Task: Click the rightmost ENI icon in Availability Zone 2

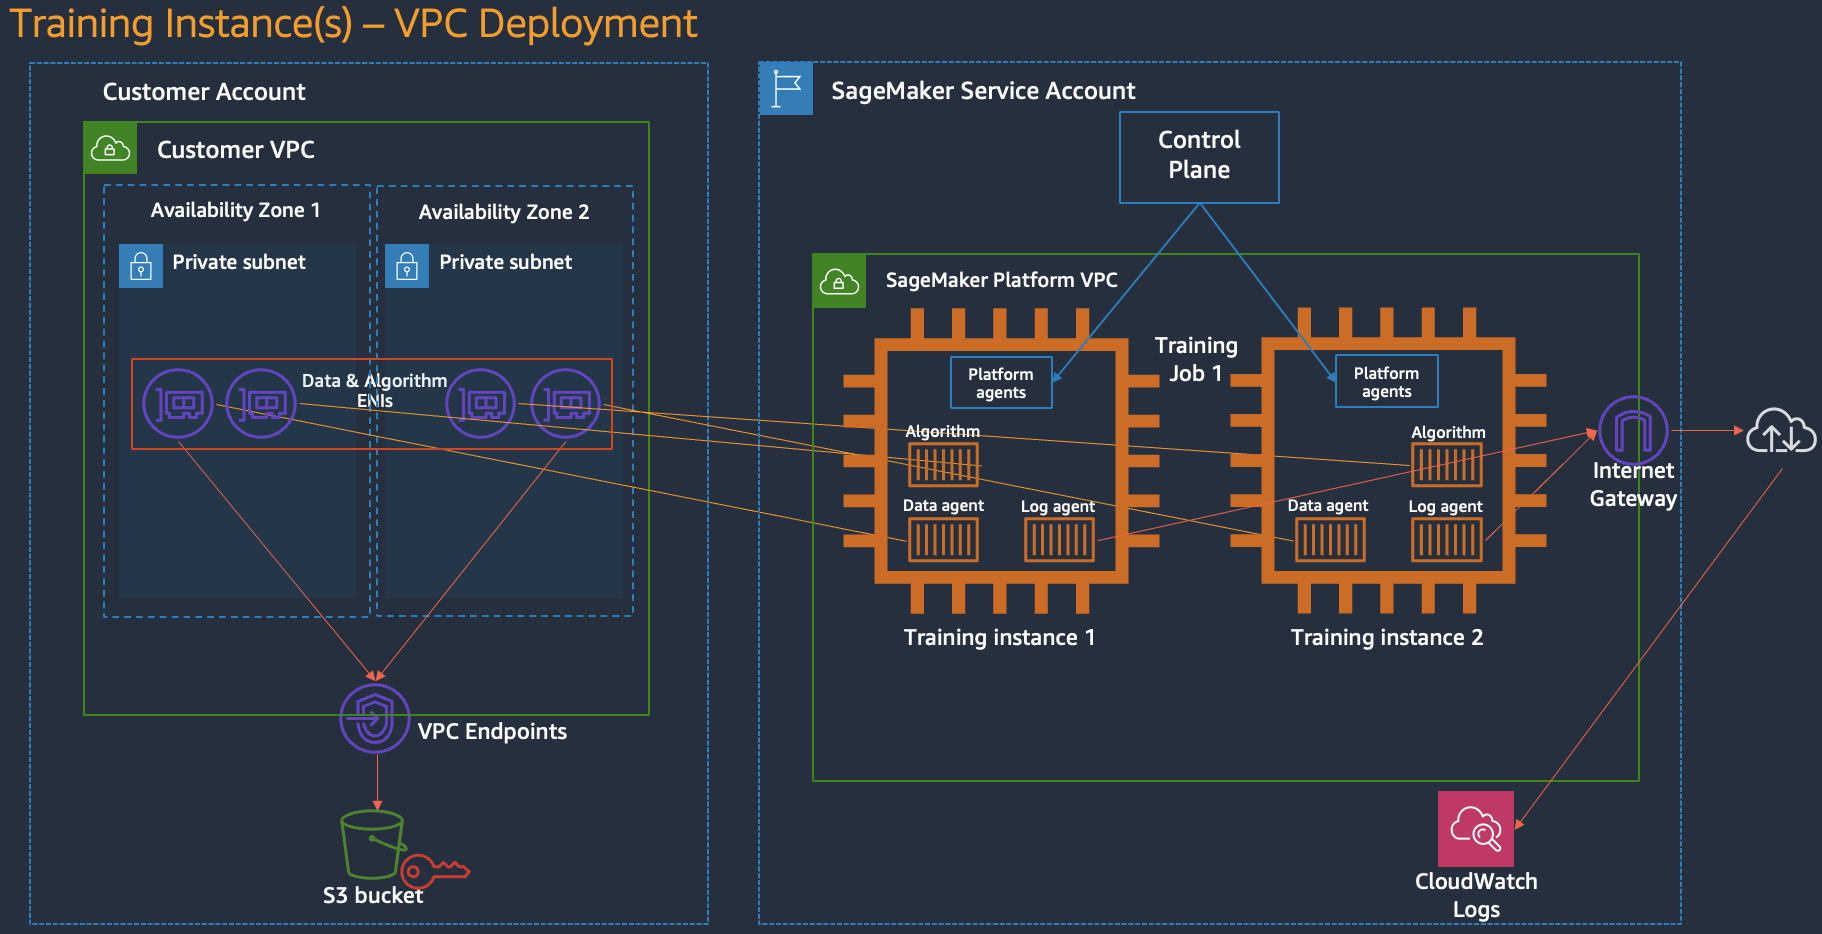Action: click(x=565, y=404)
